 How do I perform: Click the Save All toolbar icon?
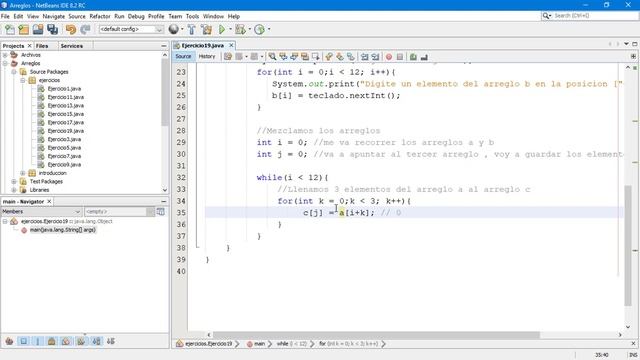point(52,29)
